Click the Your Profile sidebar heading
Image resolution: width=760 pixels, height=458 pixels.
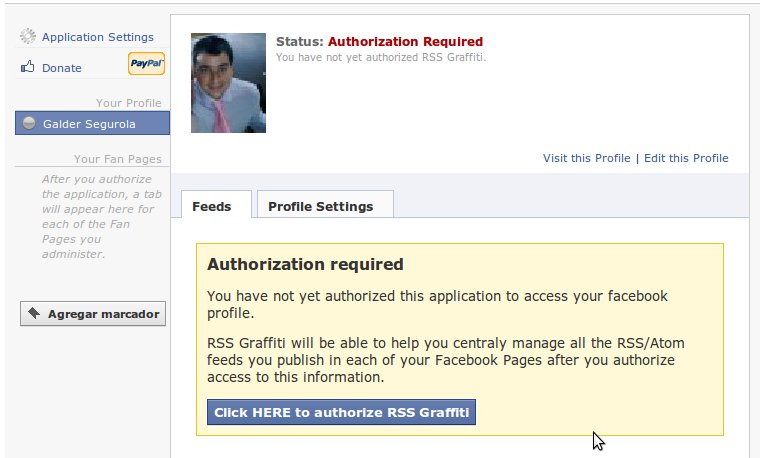pyautogui.click(x=128, y=103)
